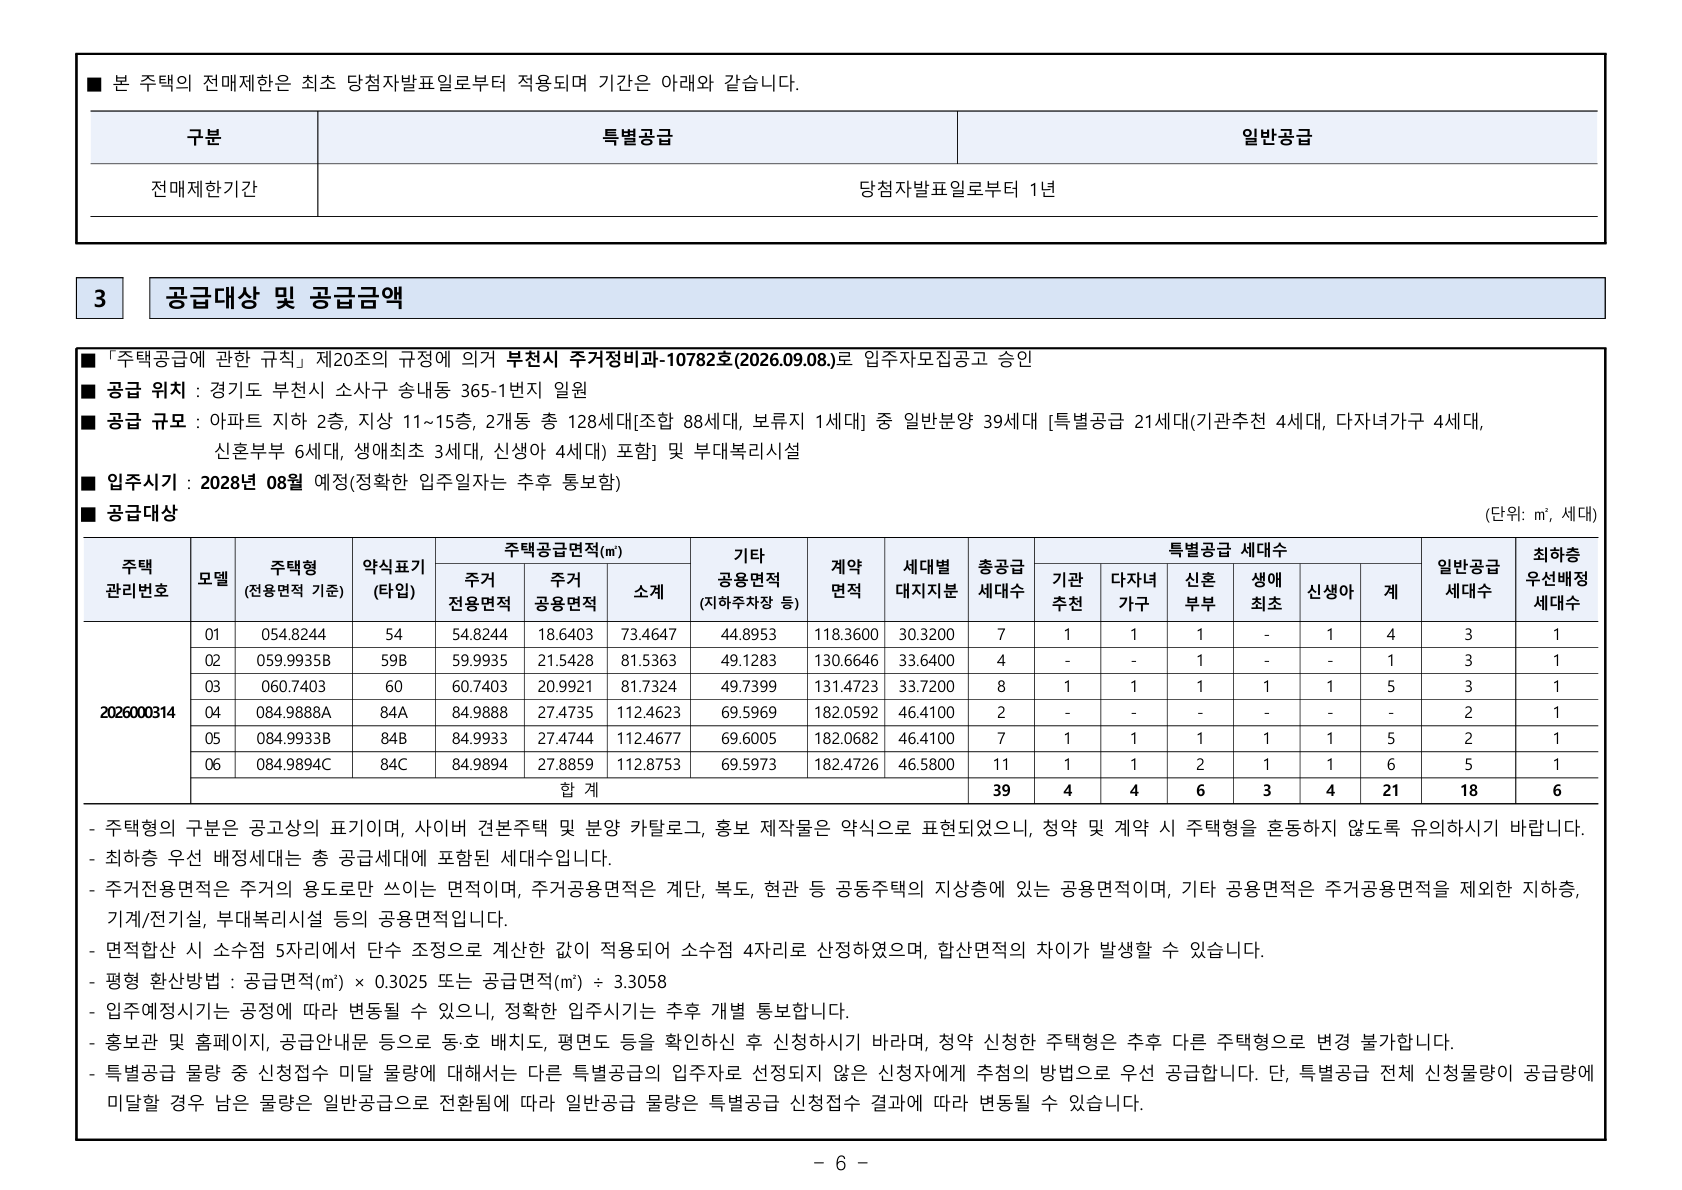1682x1190 pixels.
Task: Click abbreviated type cell 59B
Action: 394,660
